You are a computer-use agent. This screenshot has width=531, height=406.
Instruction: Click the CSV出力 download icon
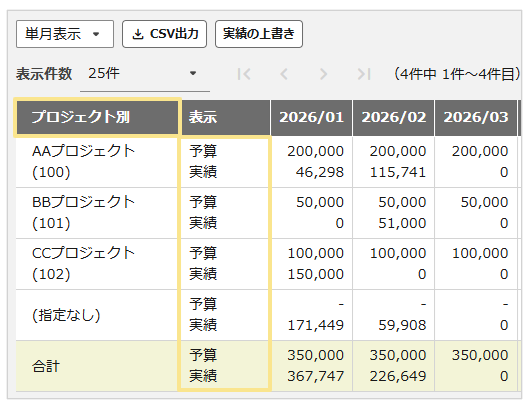click(137, 34)
